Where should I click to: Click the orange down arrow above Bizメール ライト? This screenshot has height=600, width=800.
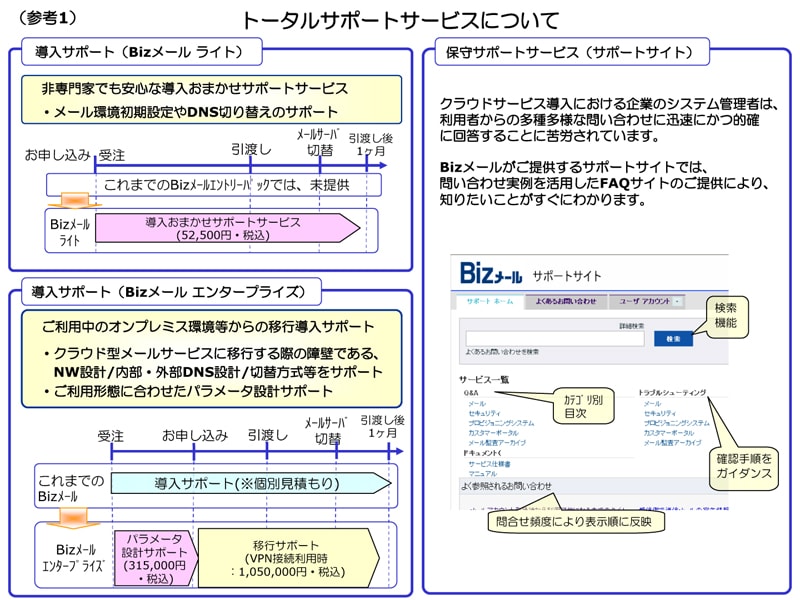73,201
